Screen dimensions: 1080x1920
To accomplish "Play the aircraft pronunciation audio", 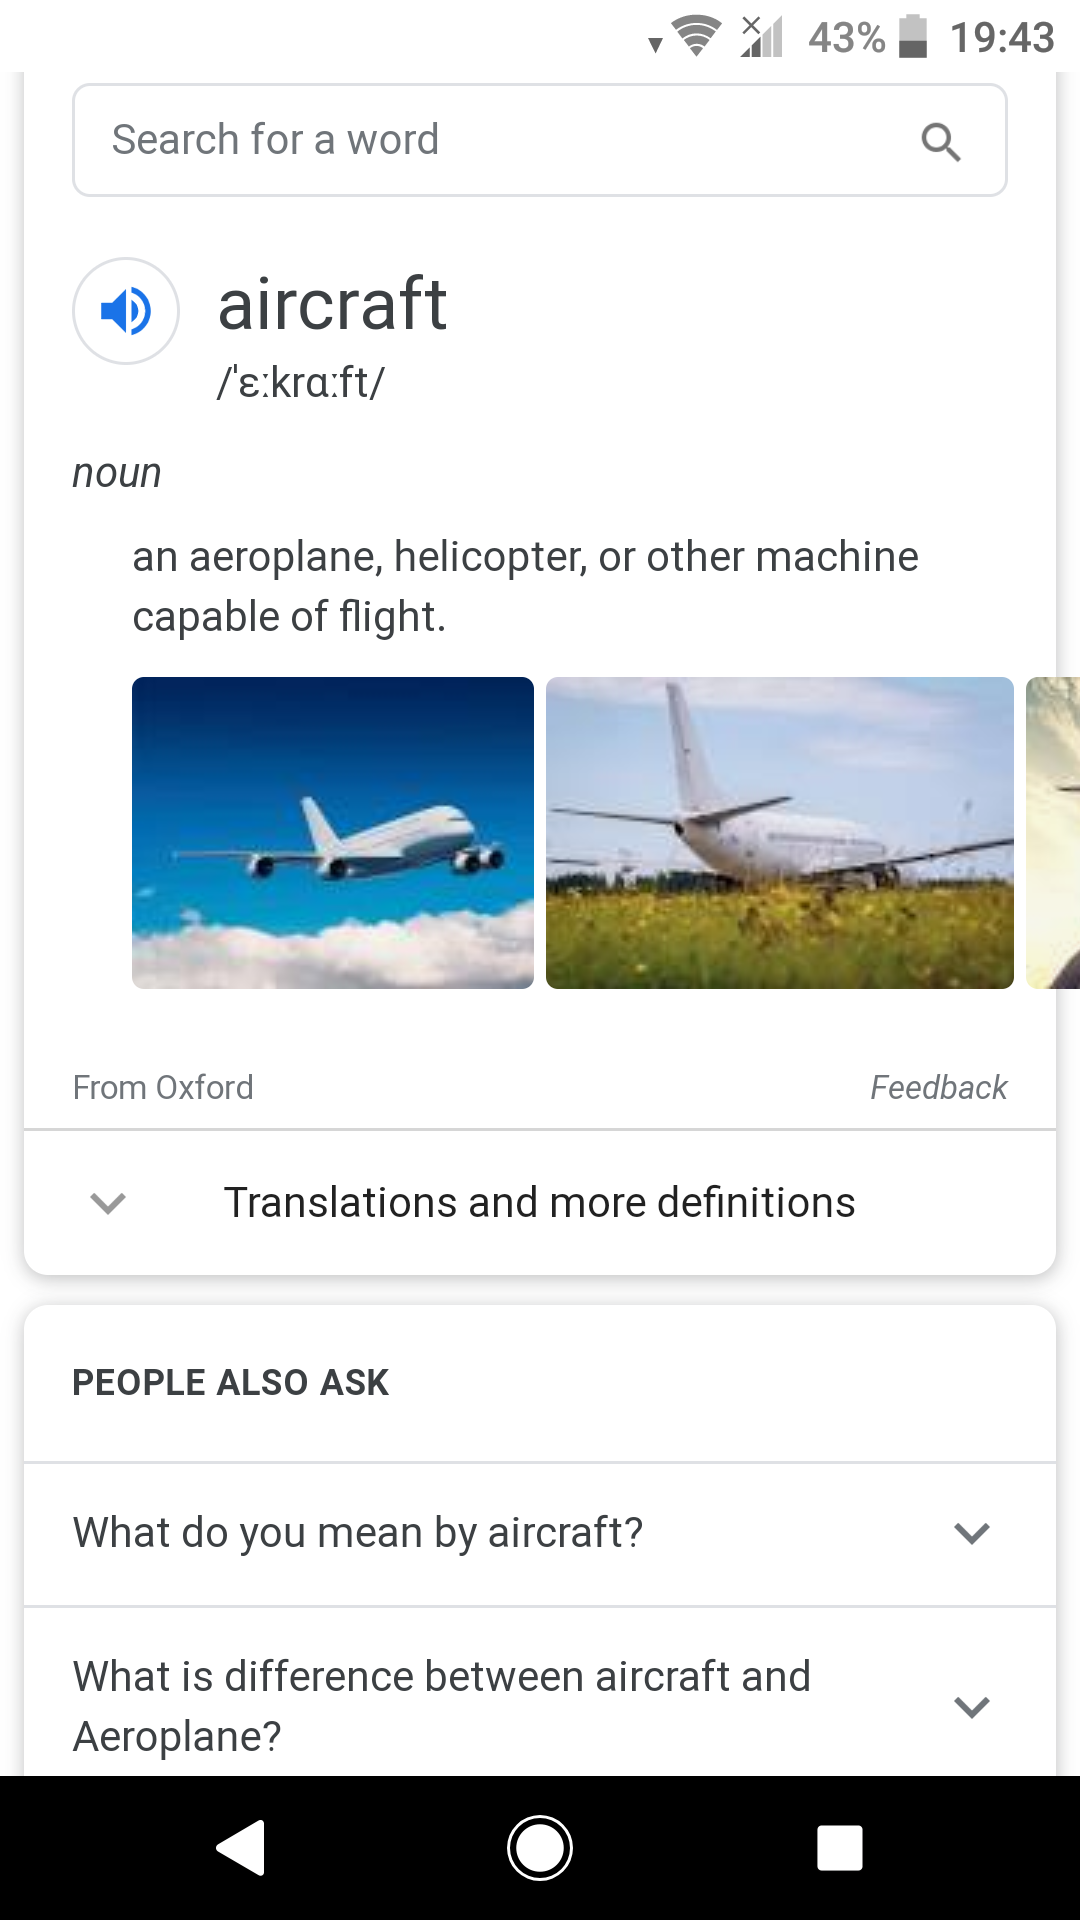I will (x=126, y=311).
